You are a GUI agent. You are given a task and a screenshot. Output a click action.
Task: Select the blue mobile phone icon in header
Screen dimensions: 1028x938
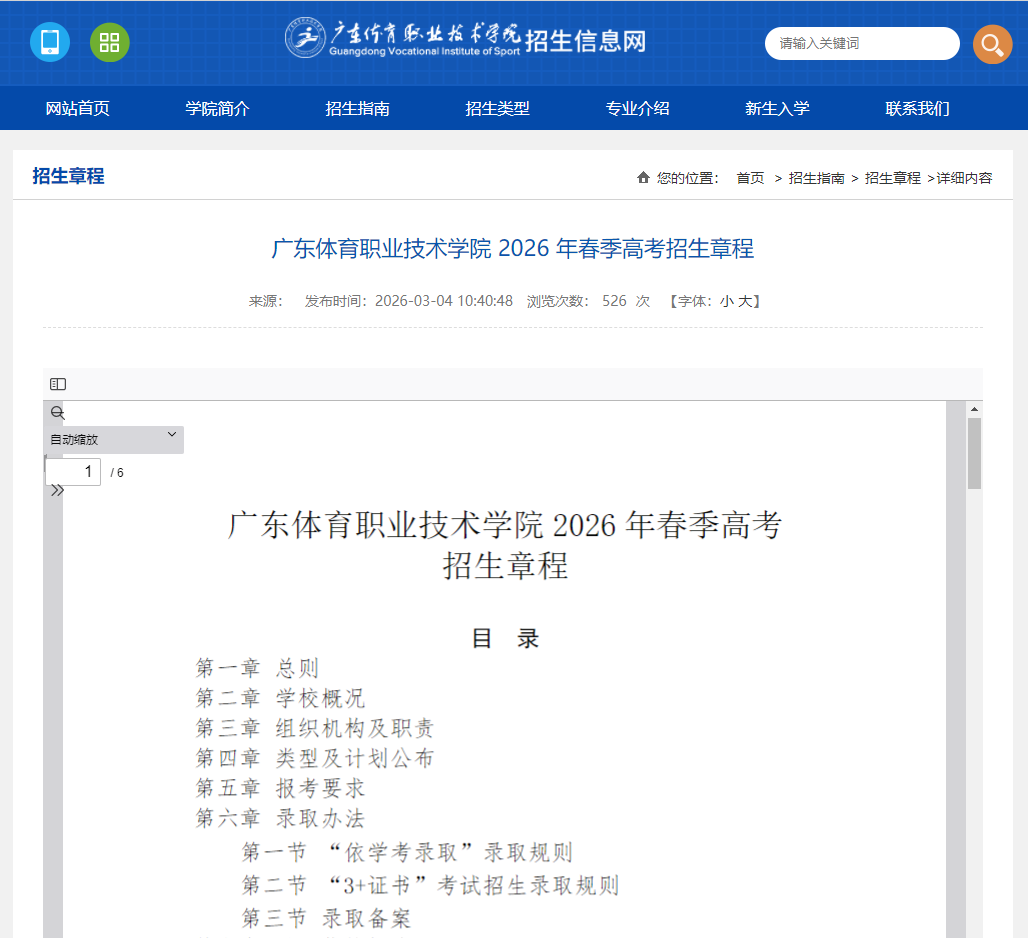[49, 43]
